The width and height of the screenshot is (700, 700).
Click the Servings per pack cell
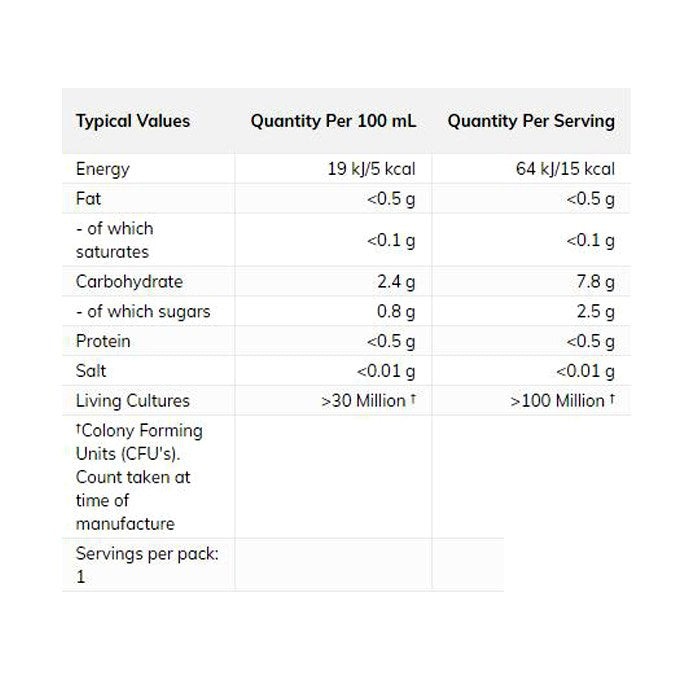tap(146, 565)
